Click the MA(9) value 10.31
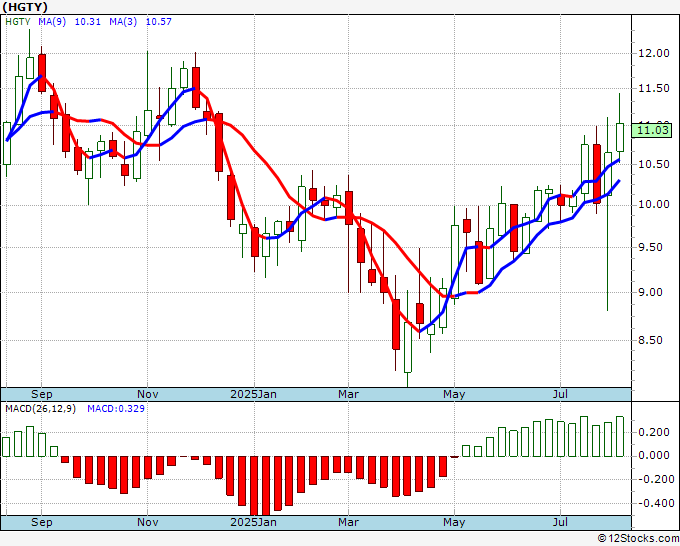Viewport: 680px width, 546px height. point(88,21)
